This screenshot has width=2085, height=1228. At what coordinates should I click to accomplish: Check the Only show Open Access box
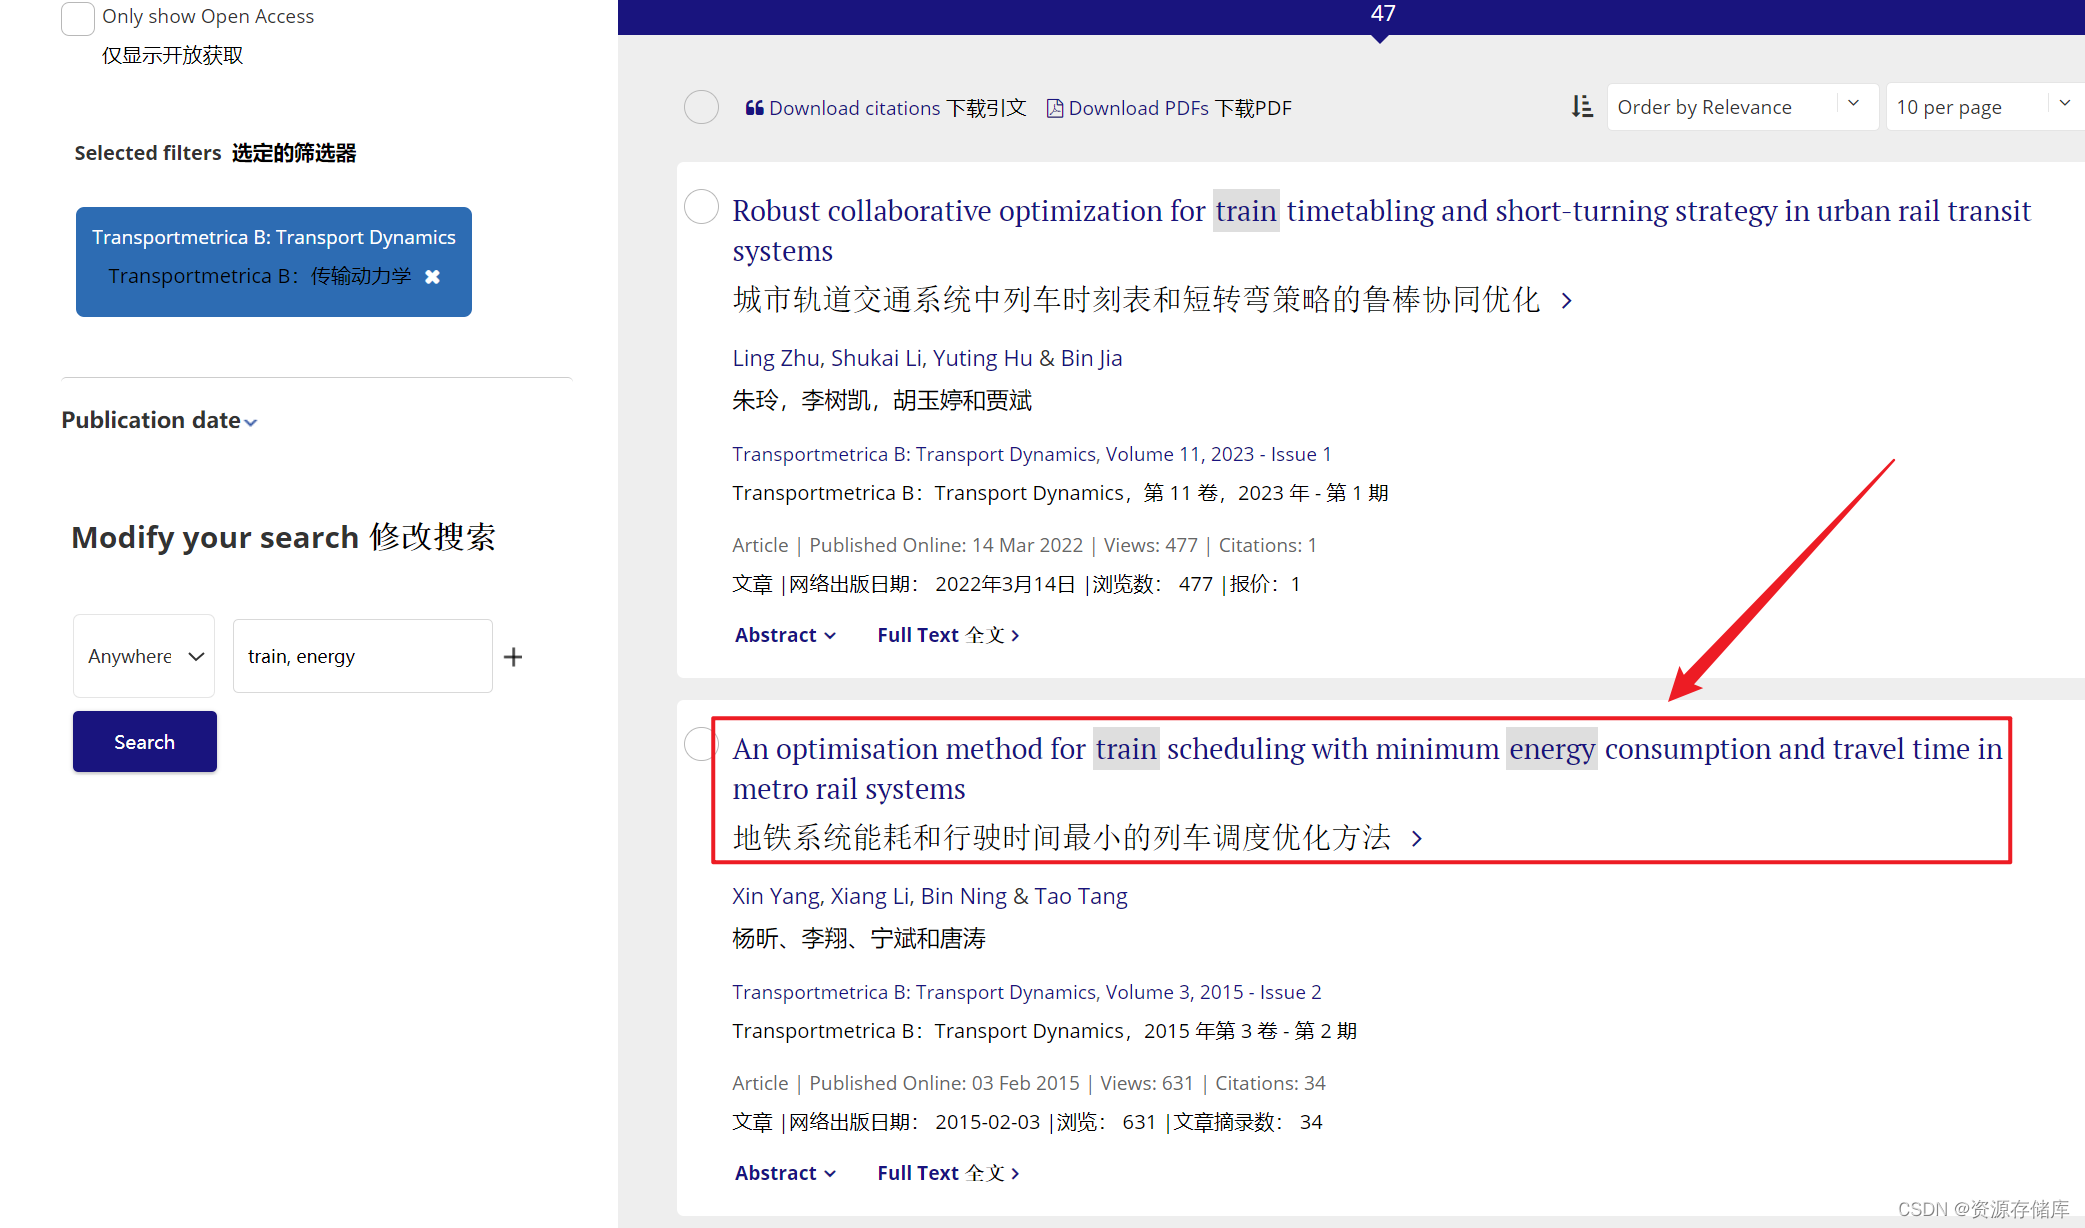pos(78,18)
